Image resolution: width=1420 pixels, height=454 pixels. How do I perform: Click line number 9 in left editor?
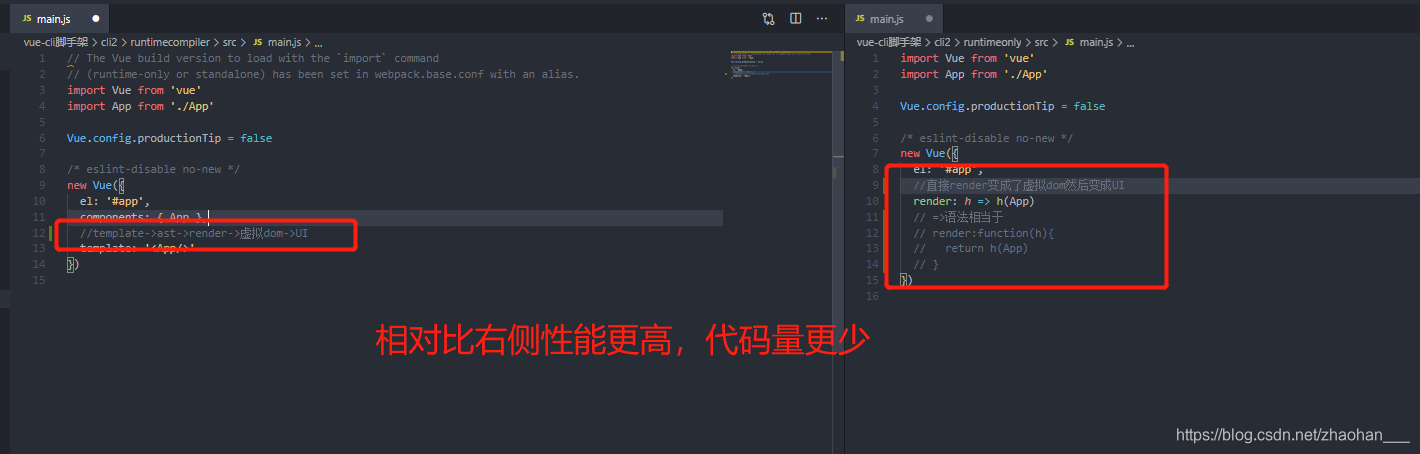[x=41, y=185]
